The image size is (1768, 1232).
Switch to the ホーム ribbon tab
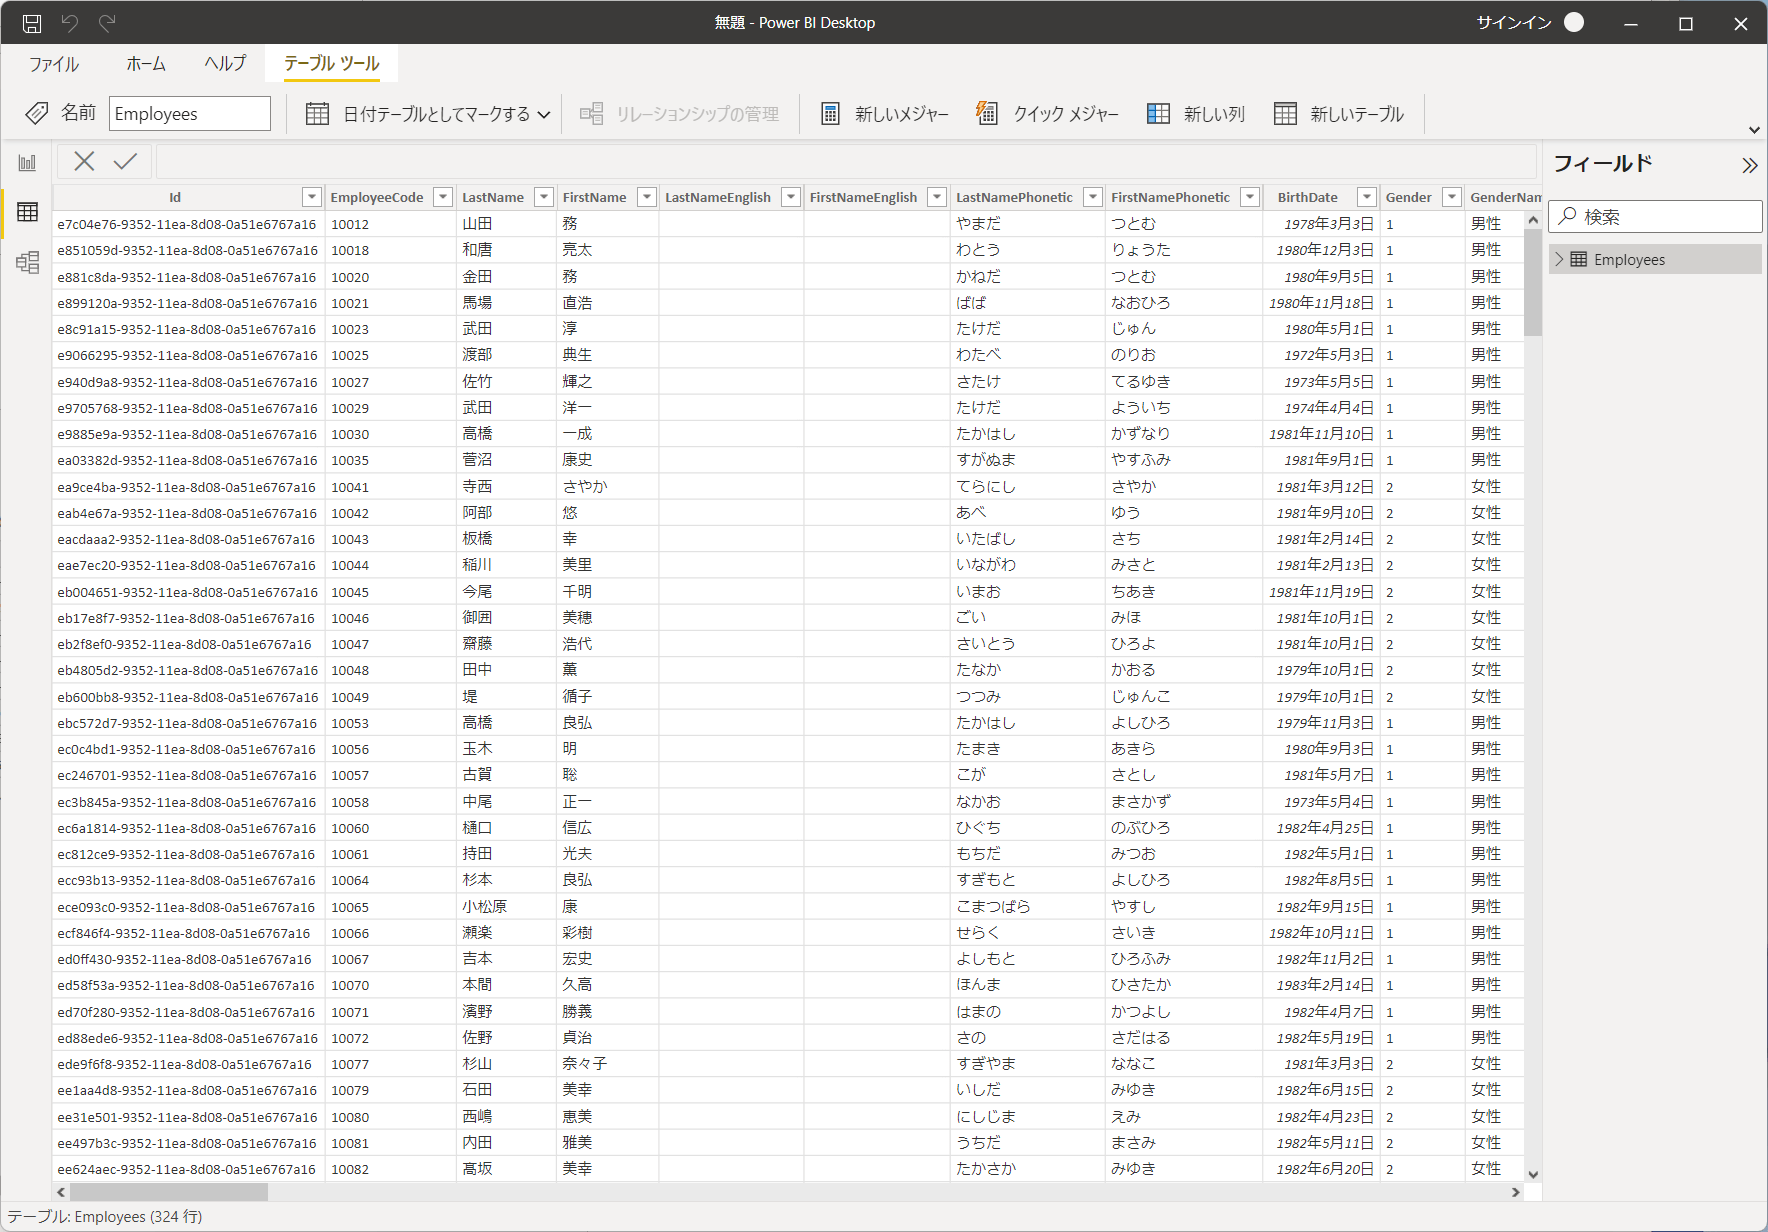pyautogui.click(x=146, y=64)
